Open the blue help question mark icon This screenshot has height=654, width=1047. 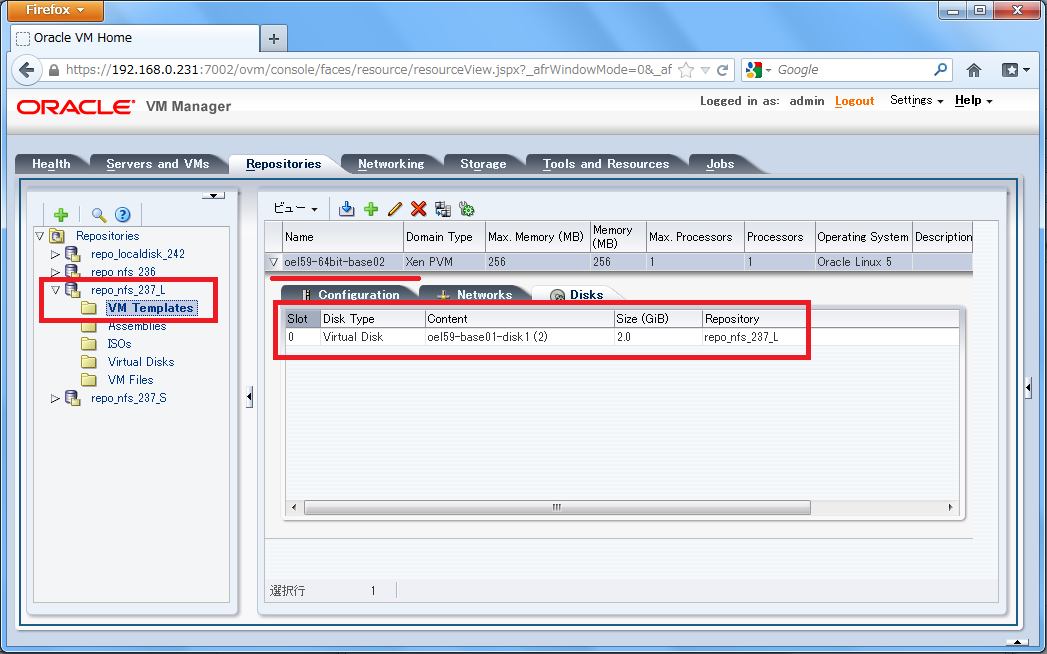pyautogui.click(x=122, y=214)
